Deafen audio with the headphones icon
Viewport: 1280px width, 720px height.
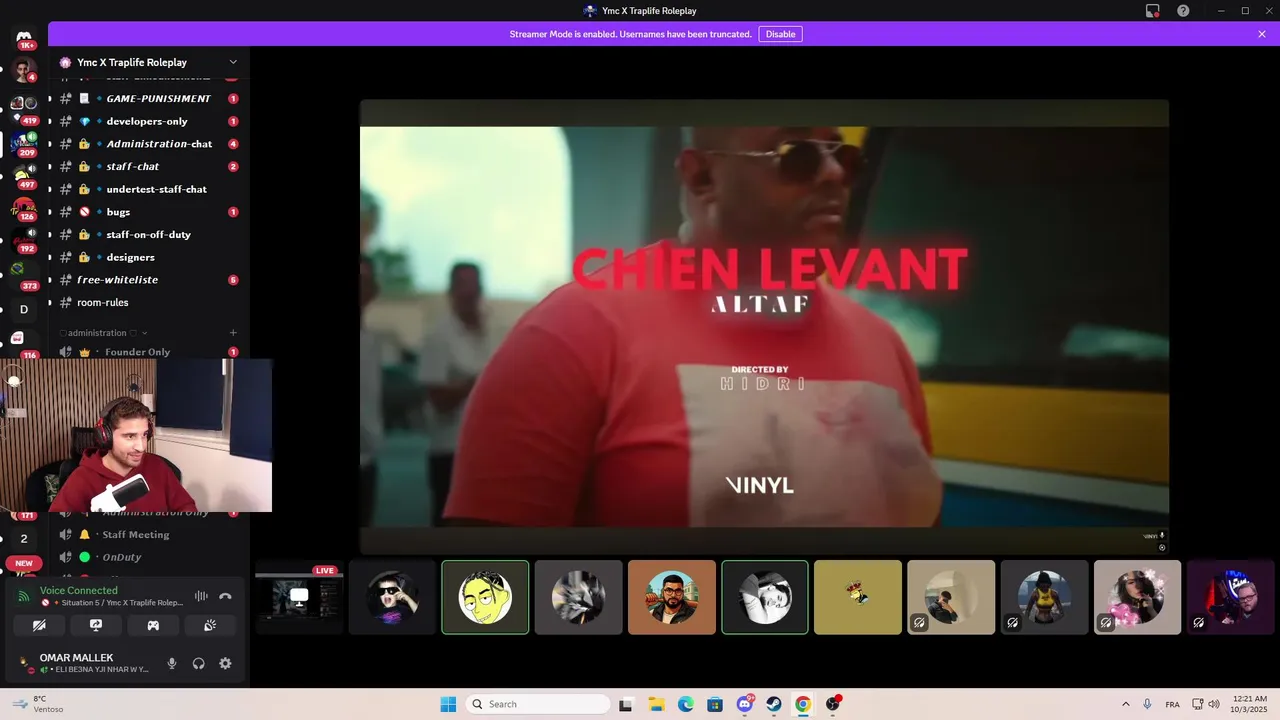198,663
